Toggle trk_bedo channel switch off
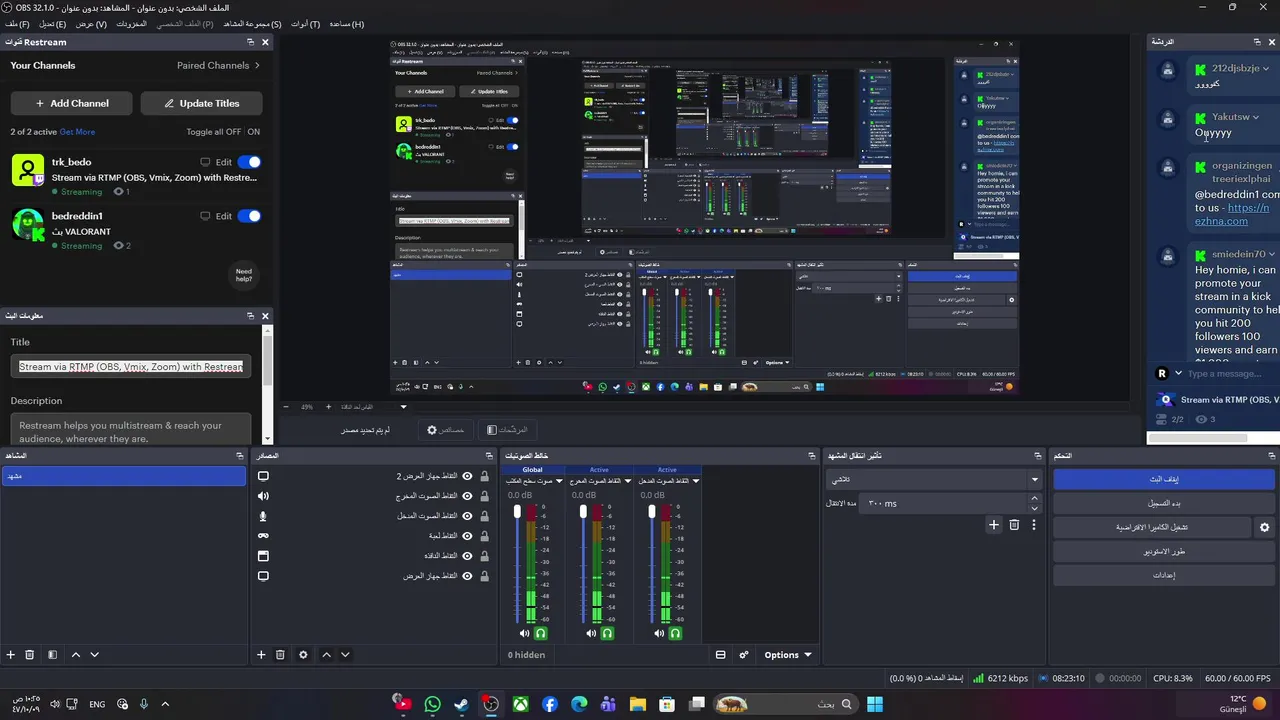Viewport: 1280px width, 720px height. [x=249, y=162]
